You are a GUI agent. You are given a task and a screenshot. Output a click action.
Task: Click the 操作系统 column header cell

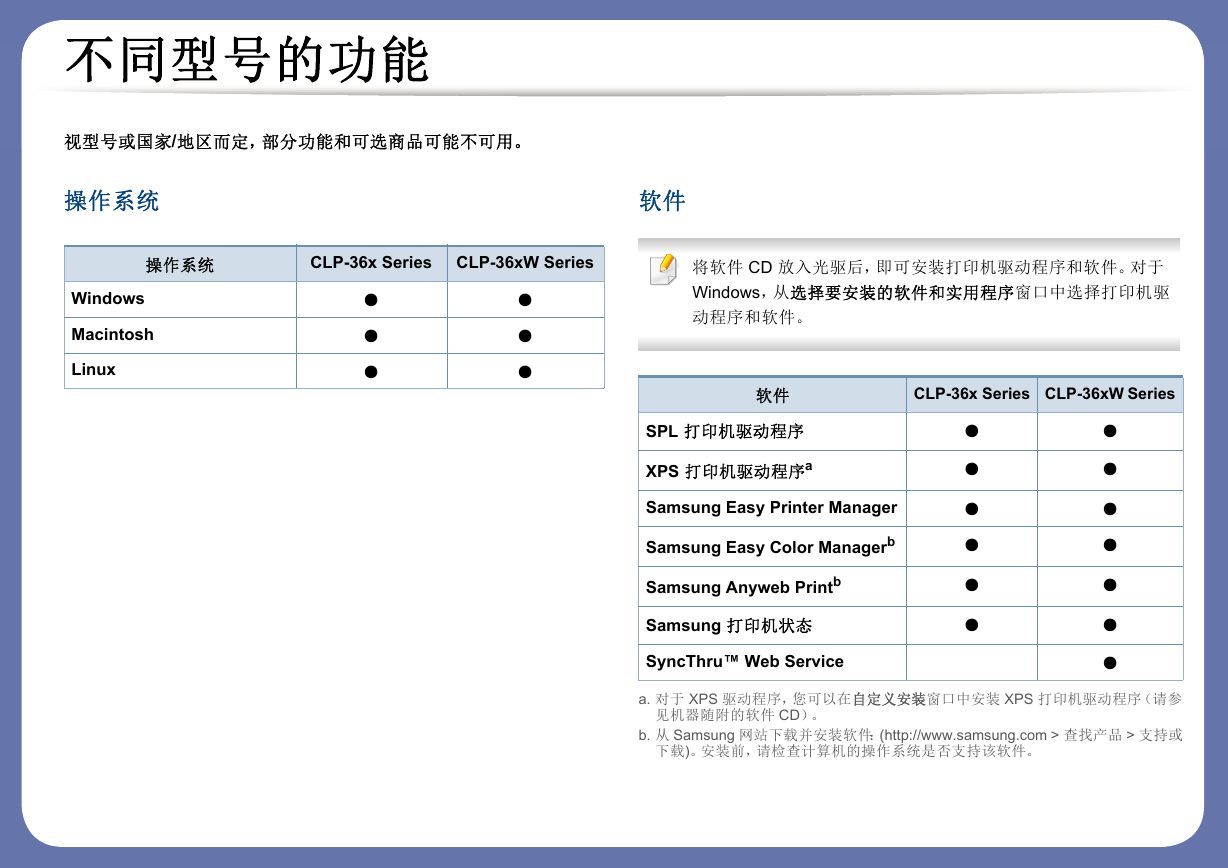tap(180, 264)
